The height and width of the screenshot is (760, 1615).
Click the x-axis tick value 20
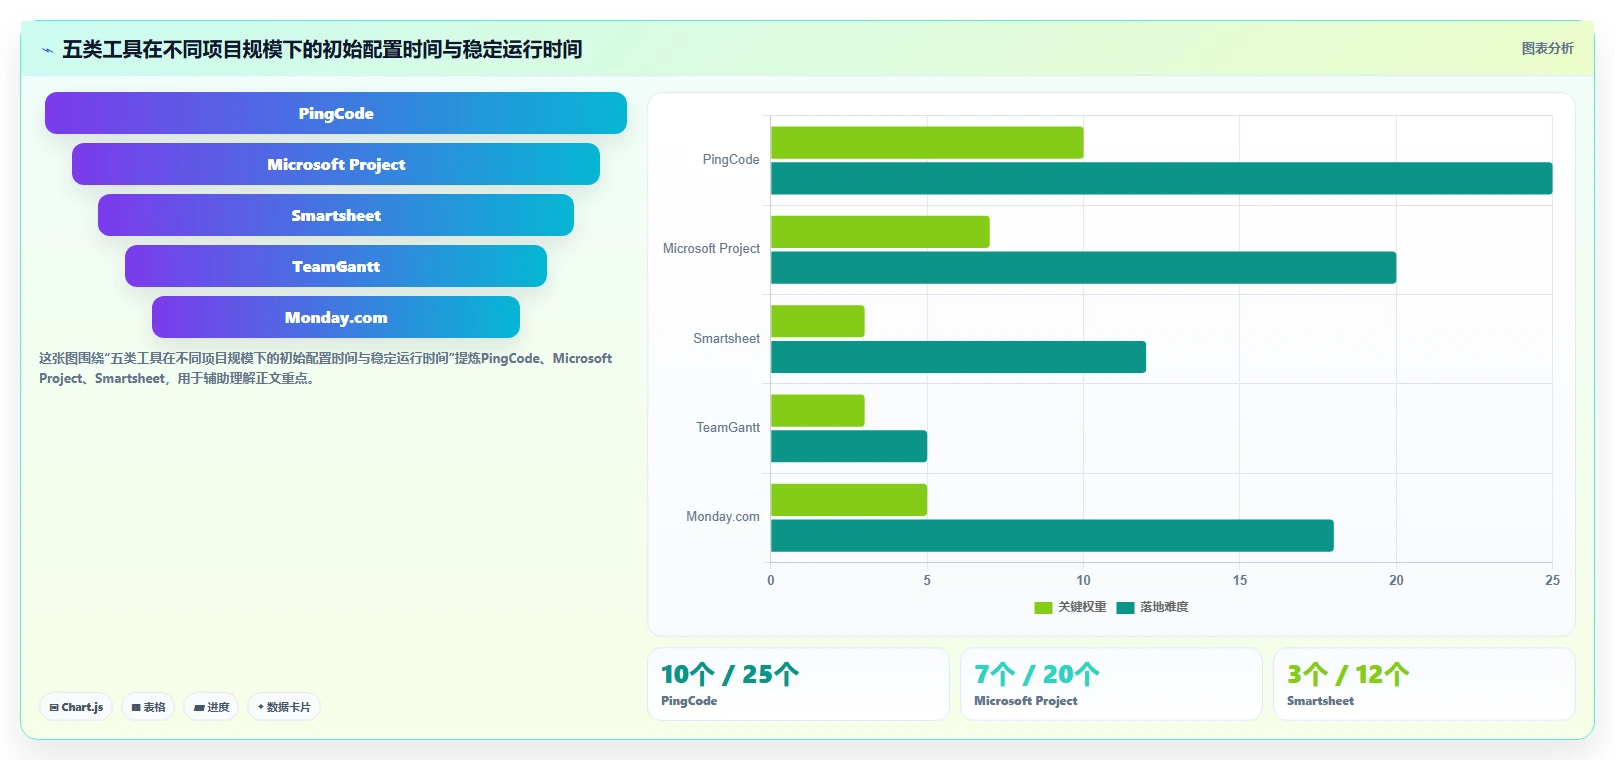point(1396,580)
